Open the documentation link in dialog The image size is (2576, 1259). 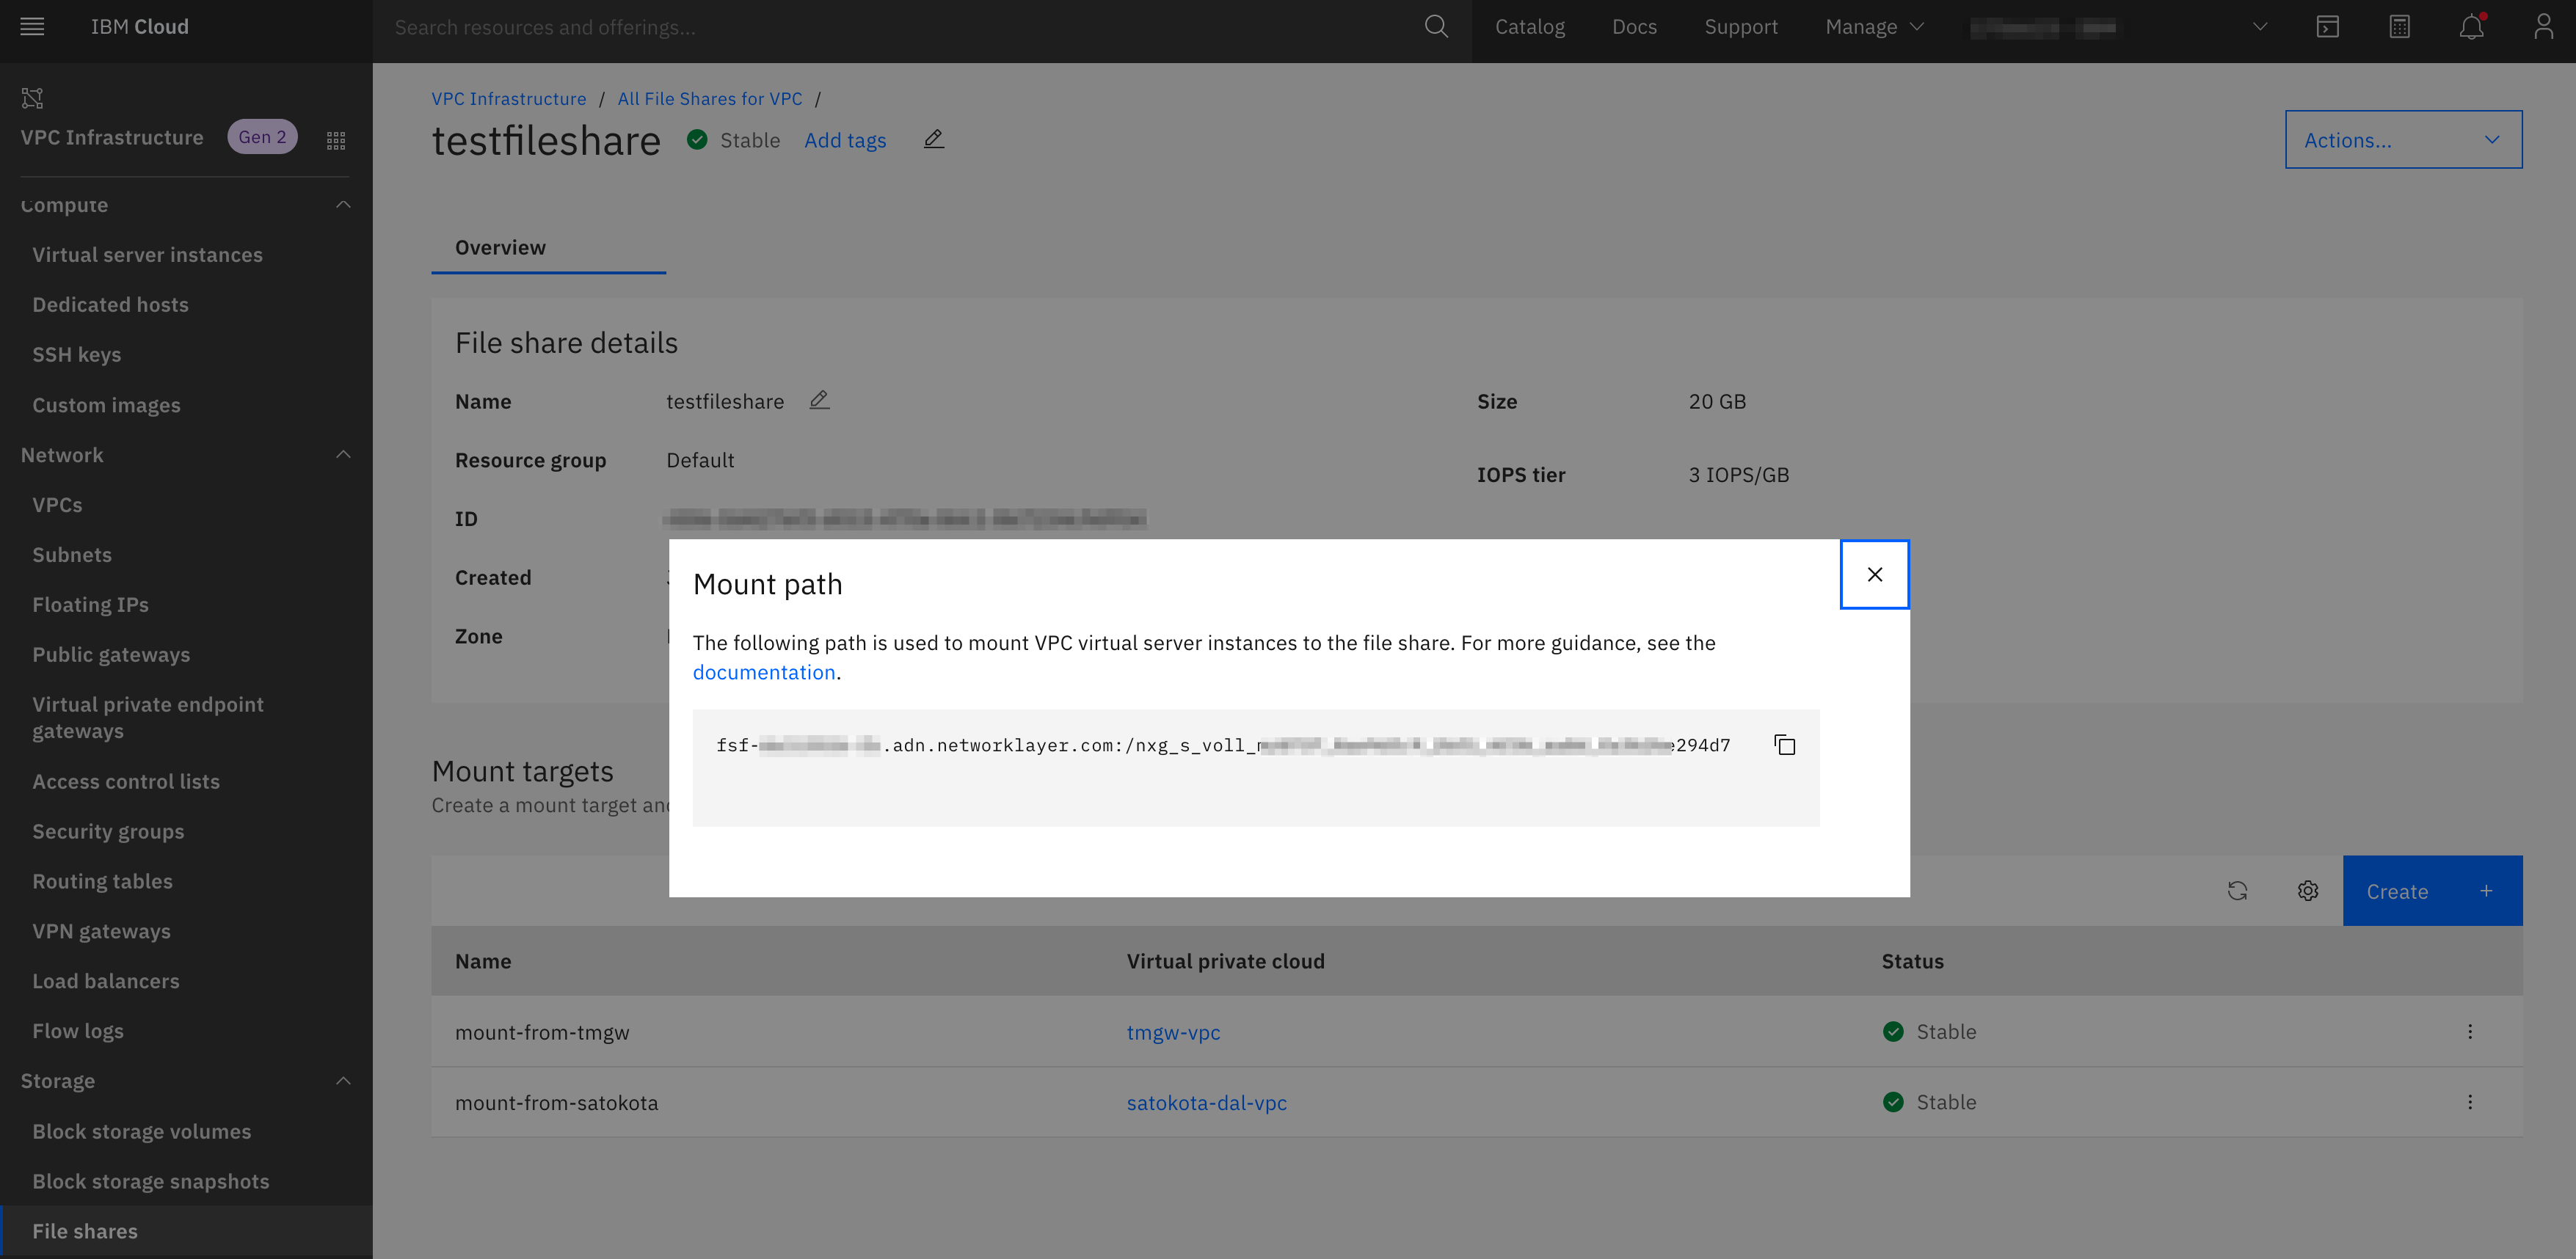point(763,673)
